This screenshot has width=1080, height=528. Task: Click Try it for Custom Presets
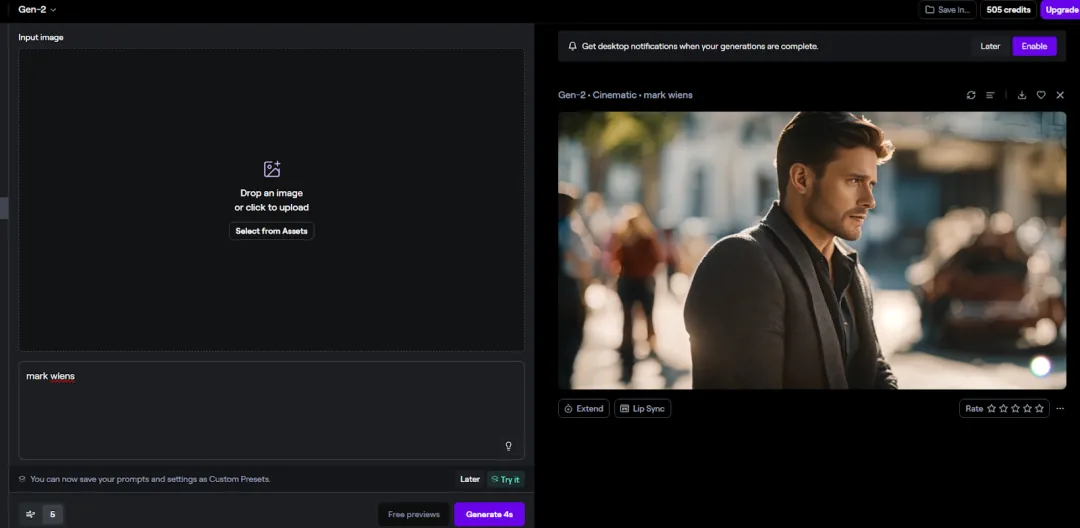point(506,479)
